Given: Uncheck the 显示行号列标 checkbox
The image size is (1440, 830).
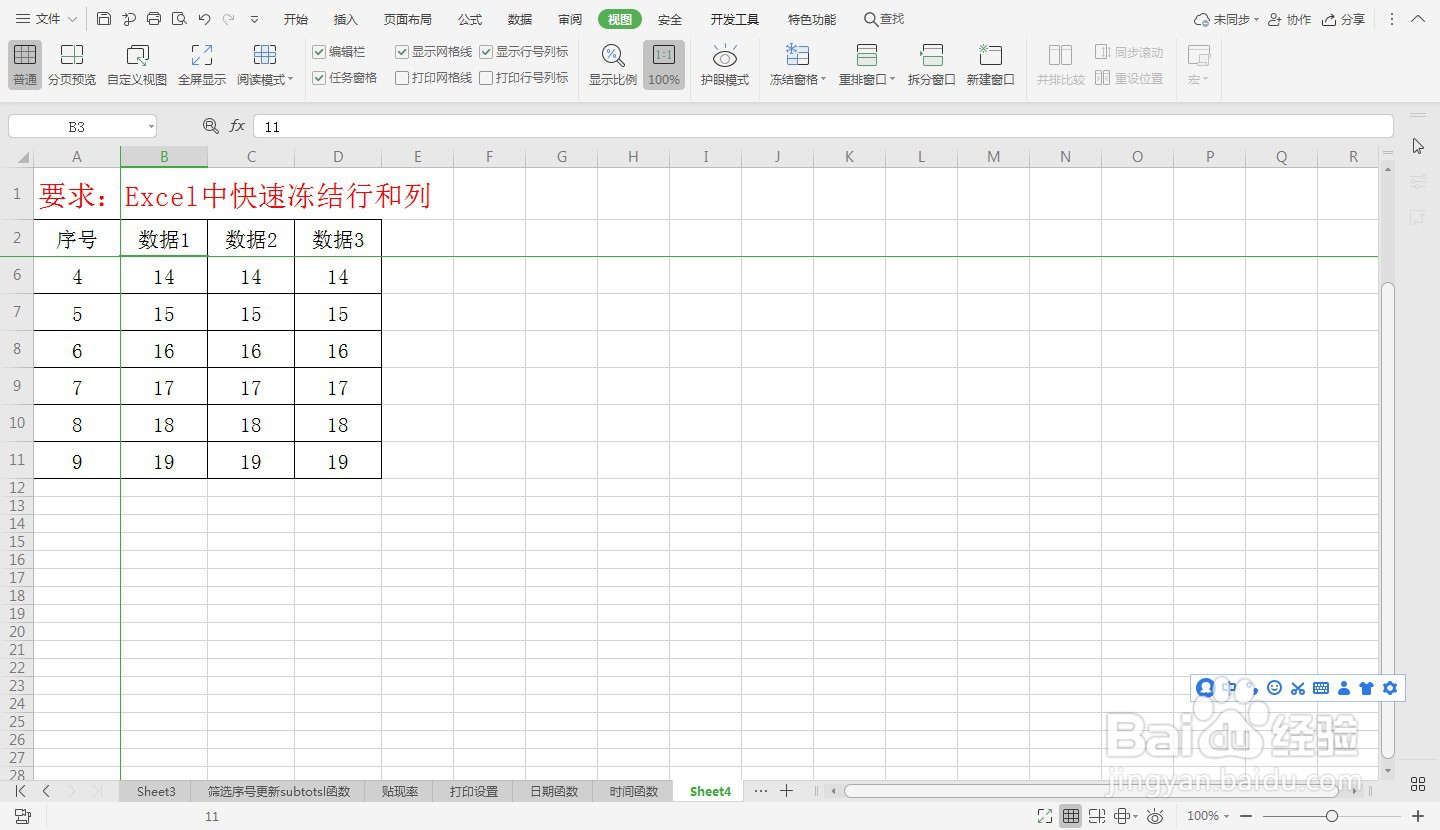Looking at the screenshot, I should click(486, 52).
